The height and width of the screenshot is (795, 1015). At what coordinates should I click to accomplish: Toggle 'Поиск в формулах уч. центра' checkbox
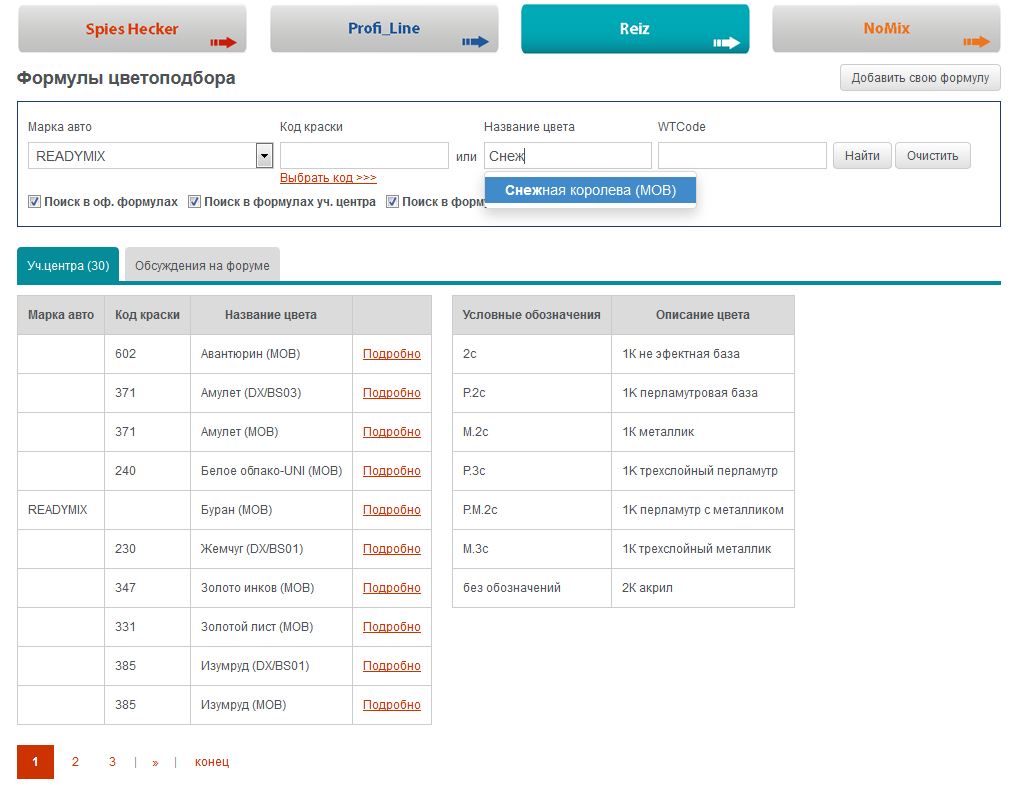tap(194, 202)
